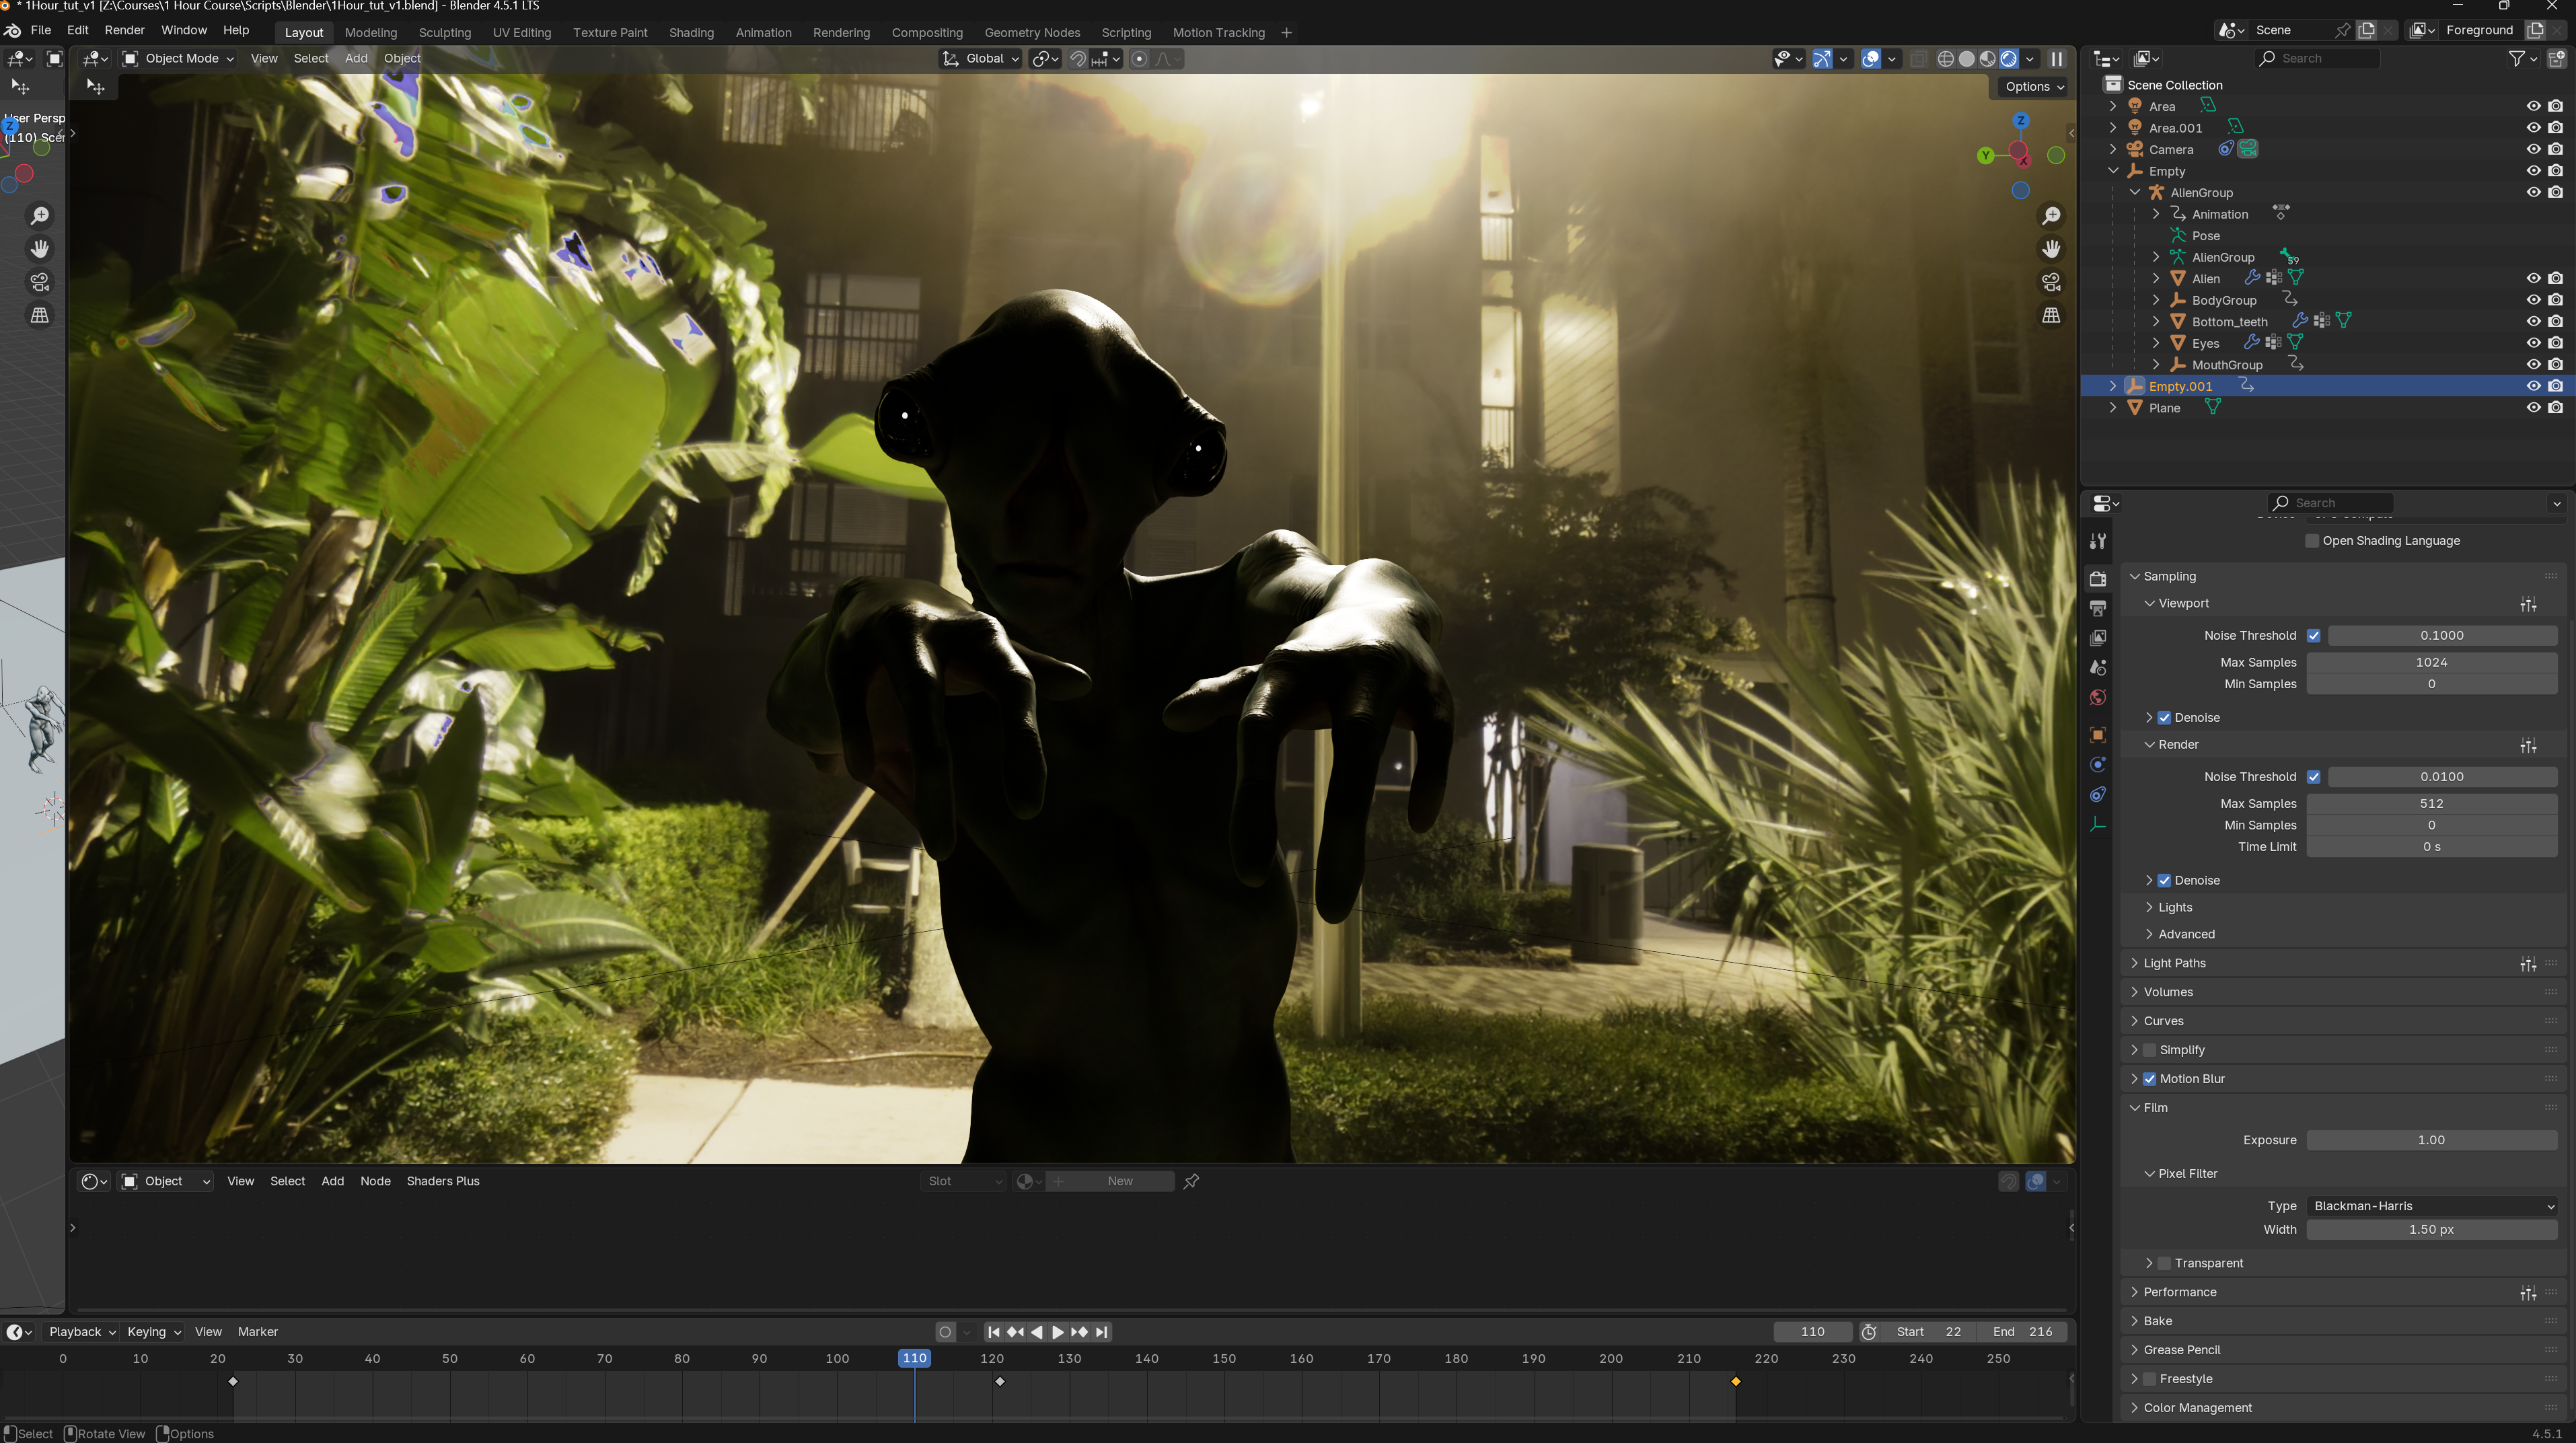This screenshot has height=1443, width=2576.
Task: Hide the Plane object in viewport
Action: [x=2533, y=408]
